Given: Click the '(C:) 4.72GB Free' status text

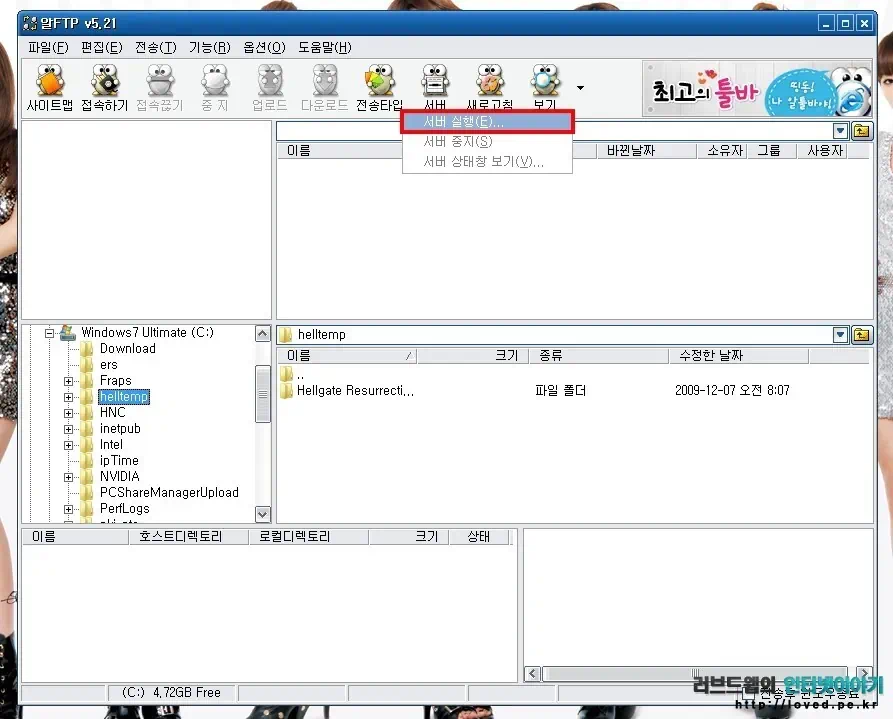Looking at the screenshot, I should pos(171,693).
